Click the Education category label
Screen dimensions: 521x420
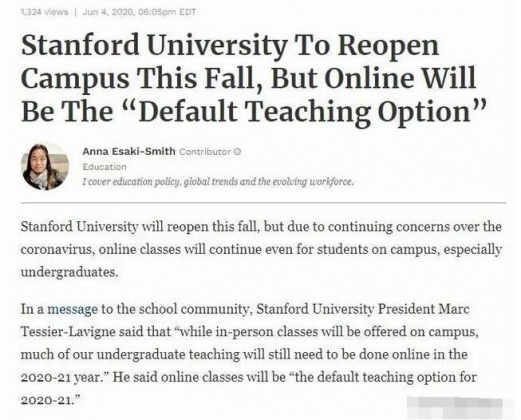click(104, 167)
